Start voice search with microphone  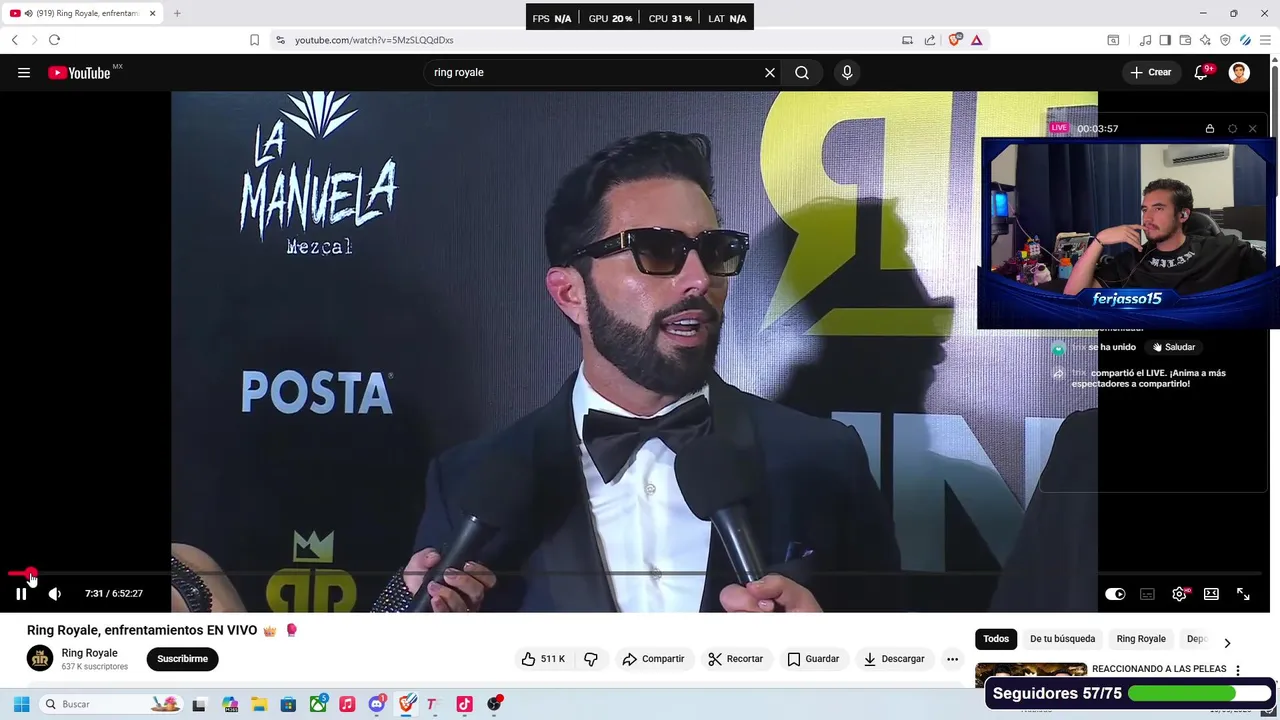point(847,72)
